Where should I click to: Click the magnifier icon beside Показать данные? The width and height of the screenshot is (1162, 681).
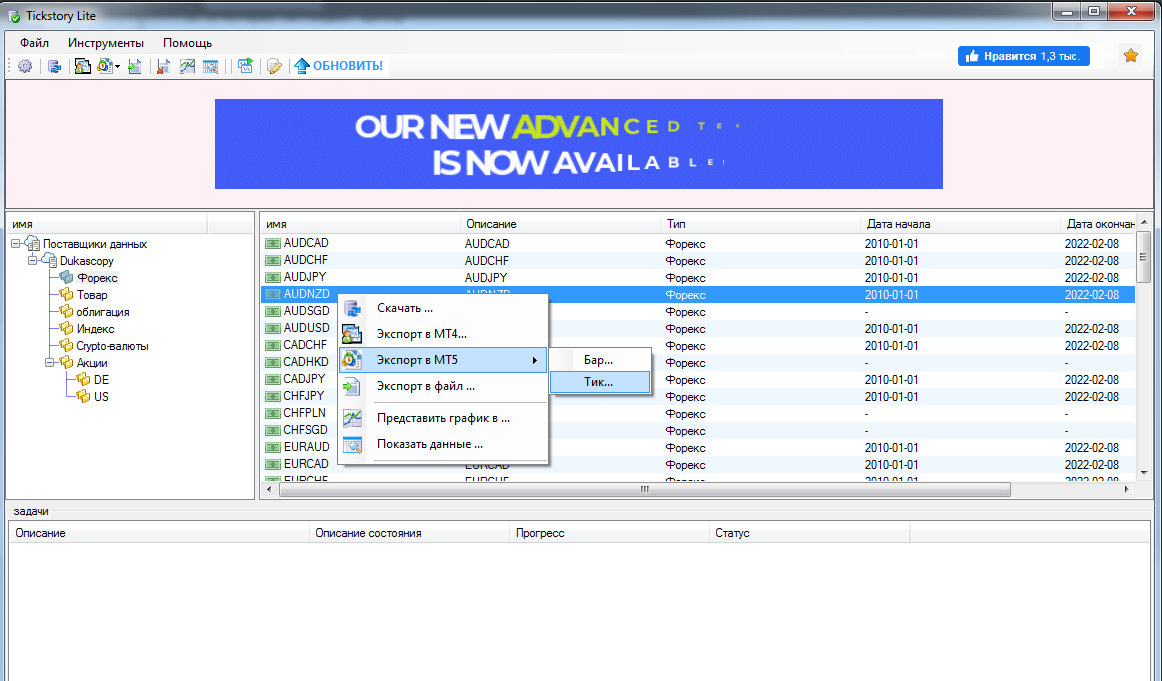pos(352,444)
